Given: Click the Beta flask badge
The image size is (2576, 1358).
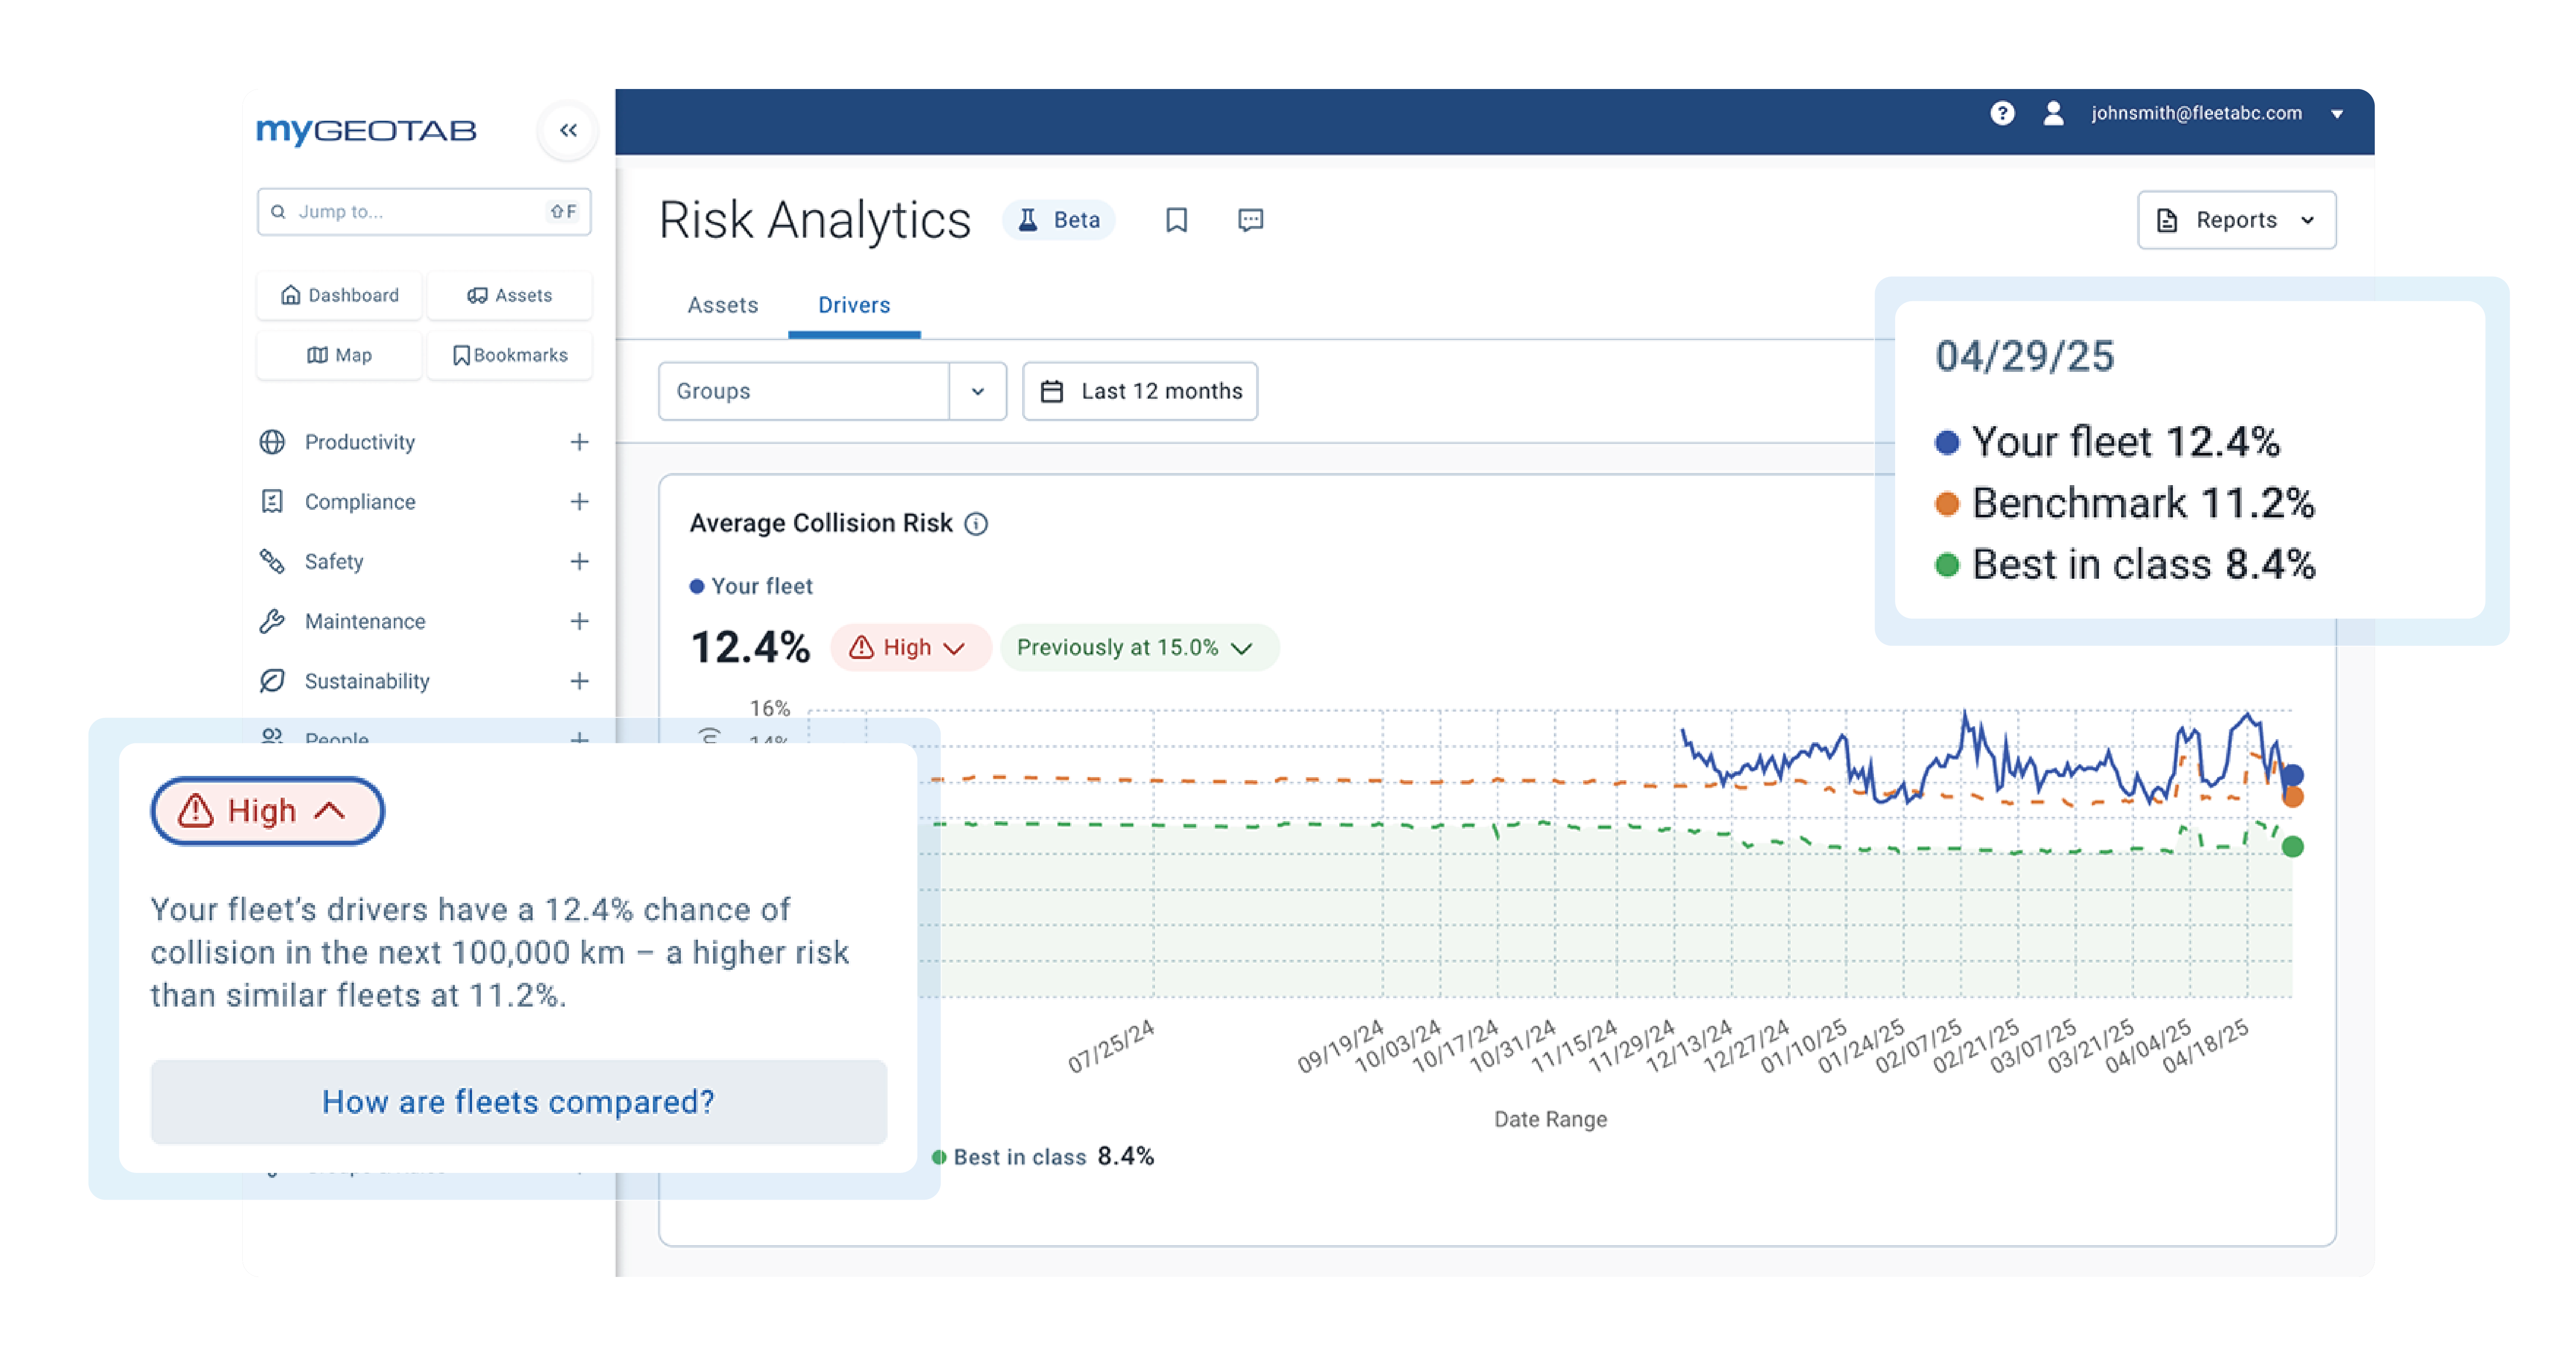Looking at the screenshot, I should click(x=1059, y=220).
